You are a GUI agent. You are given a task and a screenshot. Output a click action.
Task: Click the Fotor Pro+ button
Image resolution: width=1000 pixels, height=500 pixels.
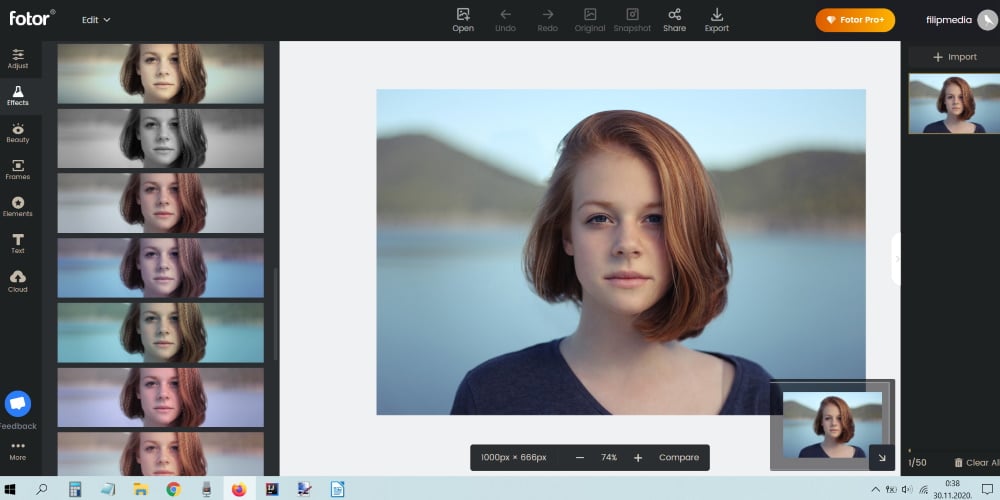tap(854, 20)
